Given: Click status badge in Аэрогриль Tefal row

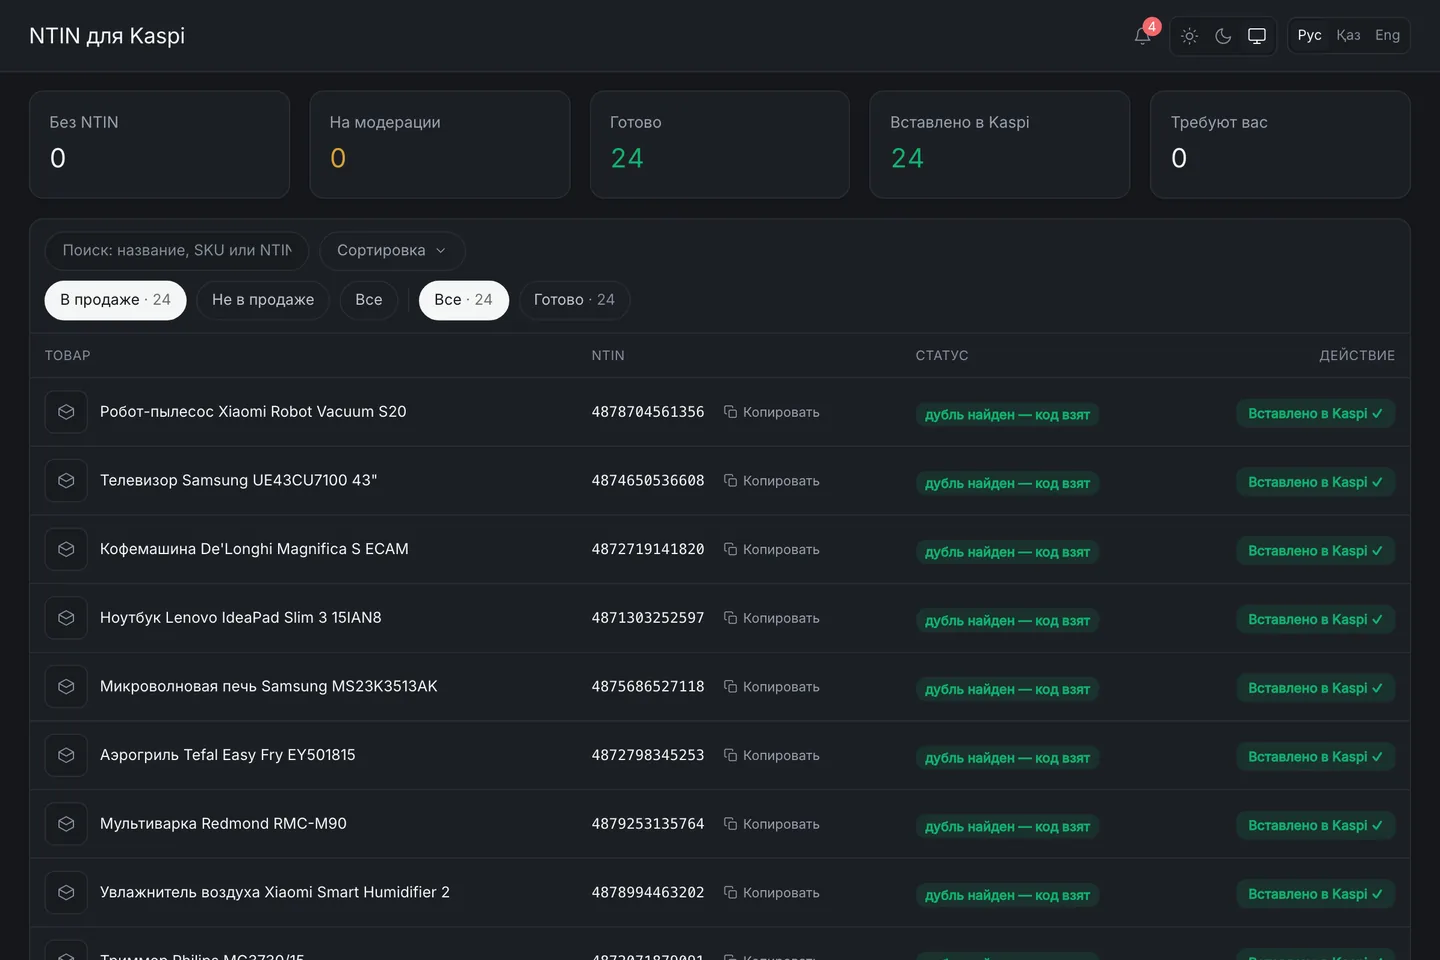Looking at the screenshot, I should coord(1007,758).
